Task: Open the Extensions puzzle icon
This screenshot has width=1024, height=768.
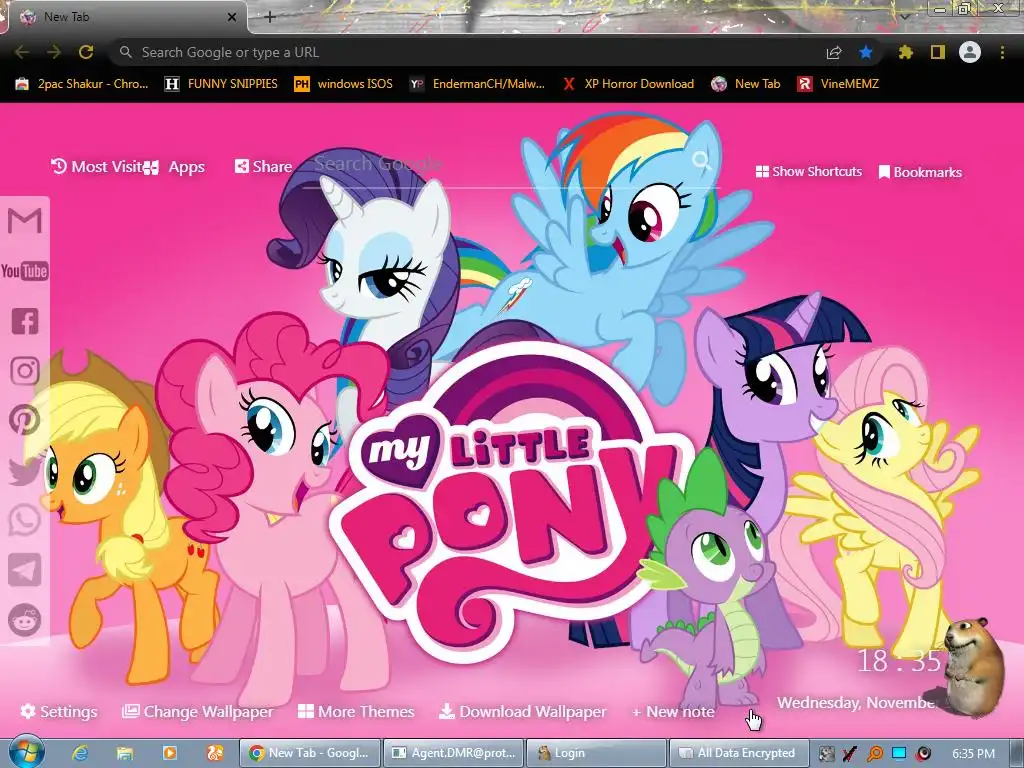Action: coord(906,52)
